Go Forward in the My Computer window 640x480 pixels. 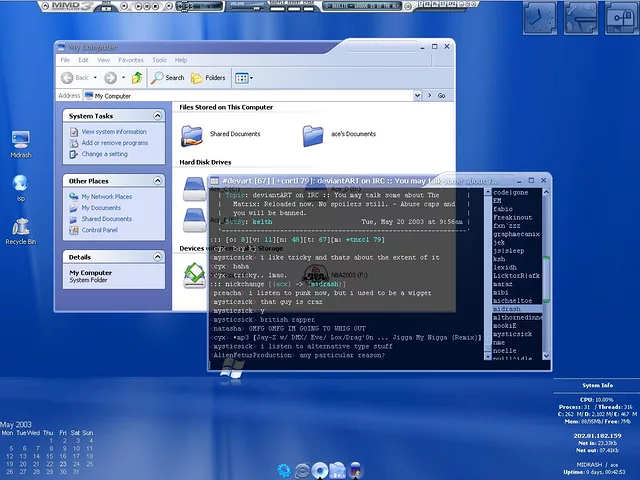tap(110, 78)
